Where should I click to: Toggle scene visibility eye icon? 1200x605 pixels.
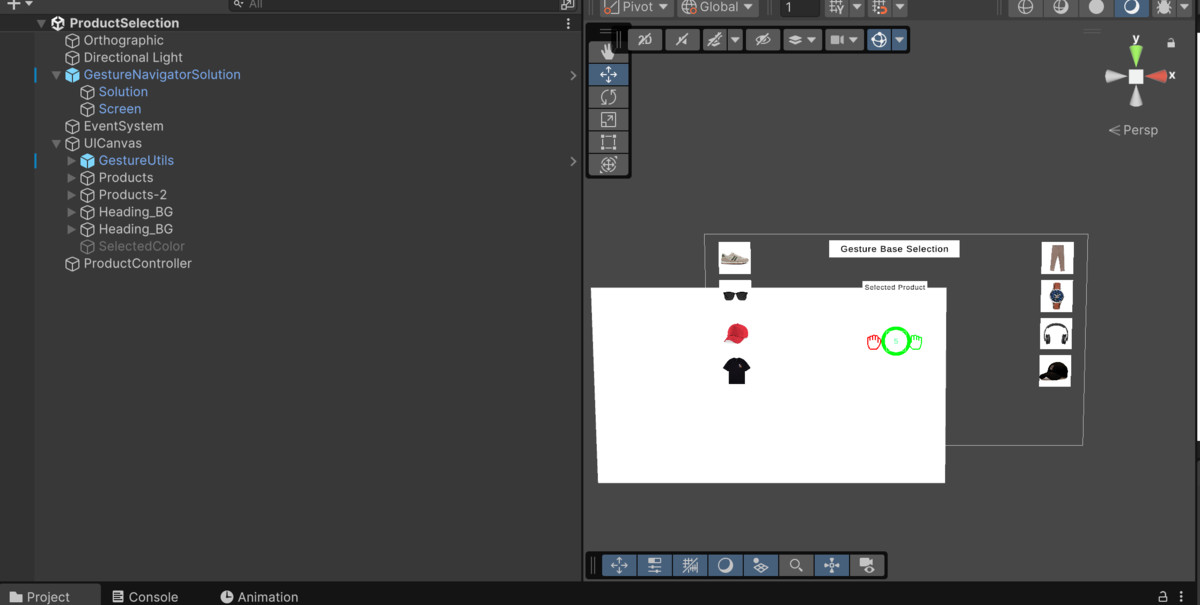coord(762,40)
